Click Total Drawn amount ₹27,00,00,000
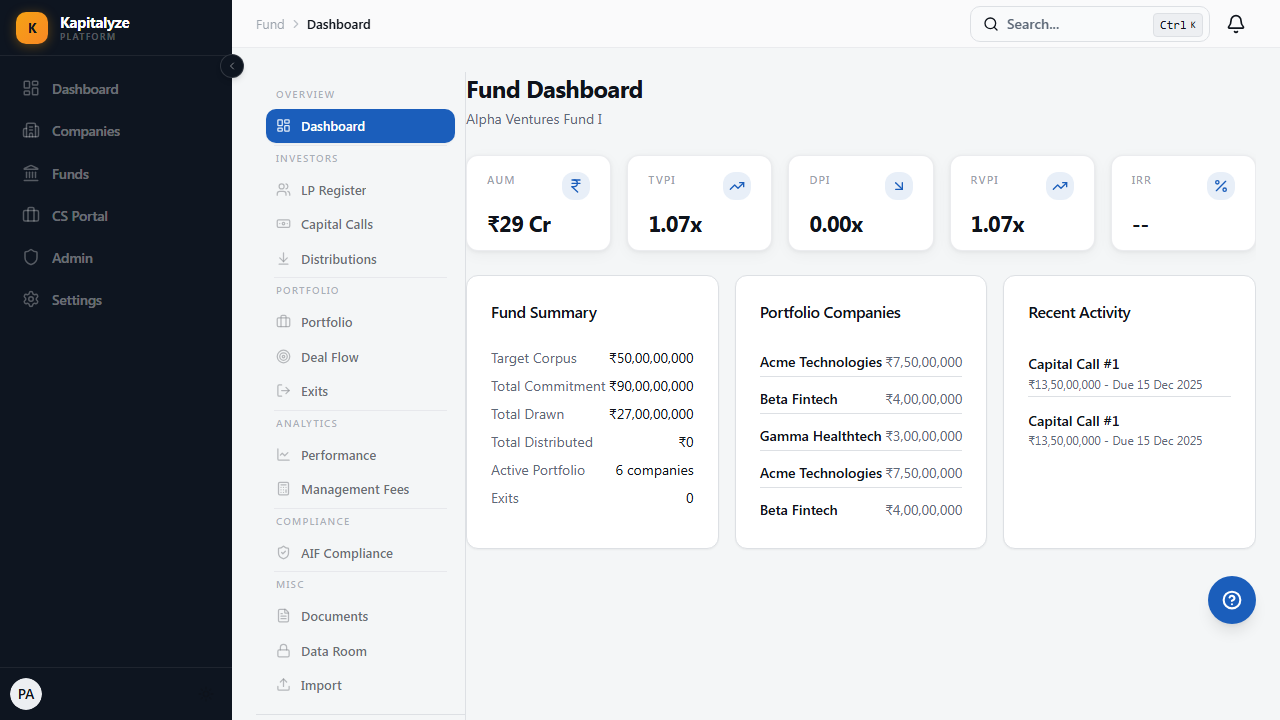 click(651, 414)
